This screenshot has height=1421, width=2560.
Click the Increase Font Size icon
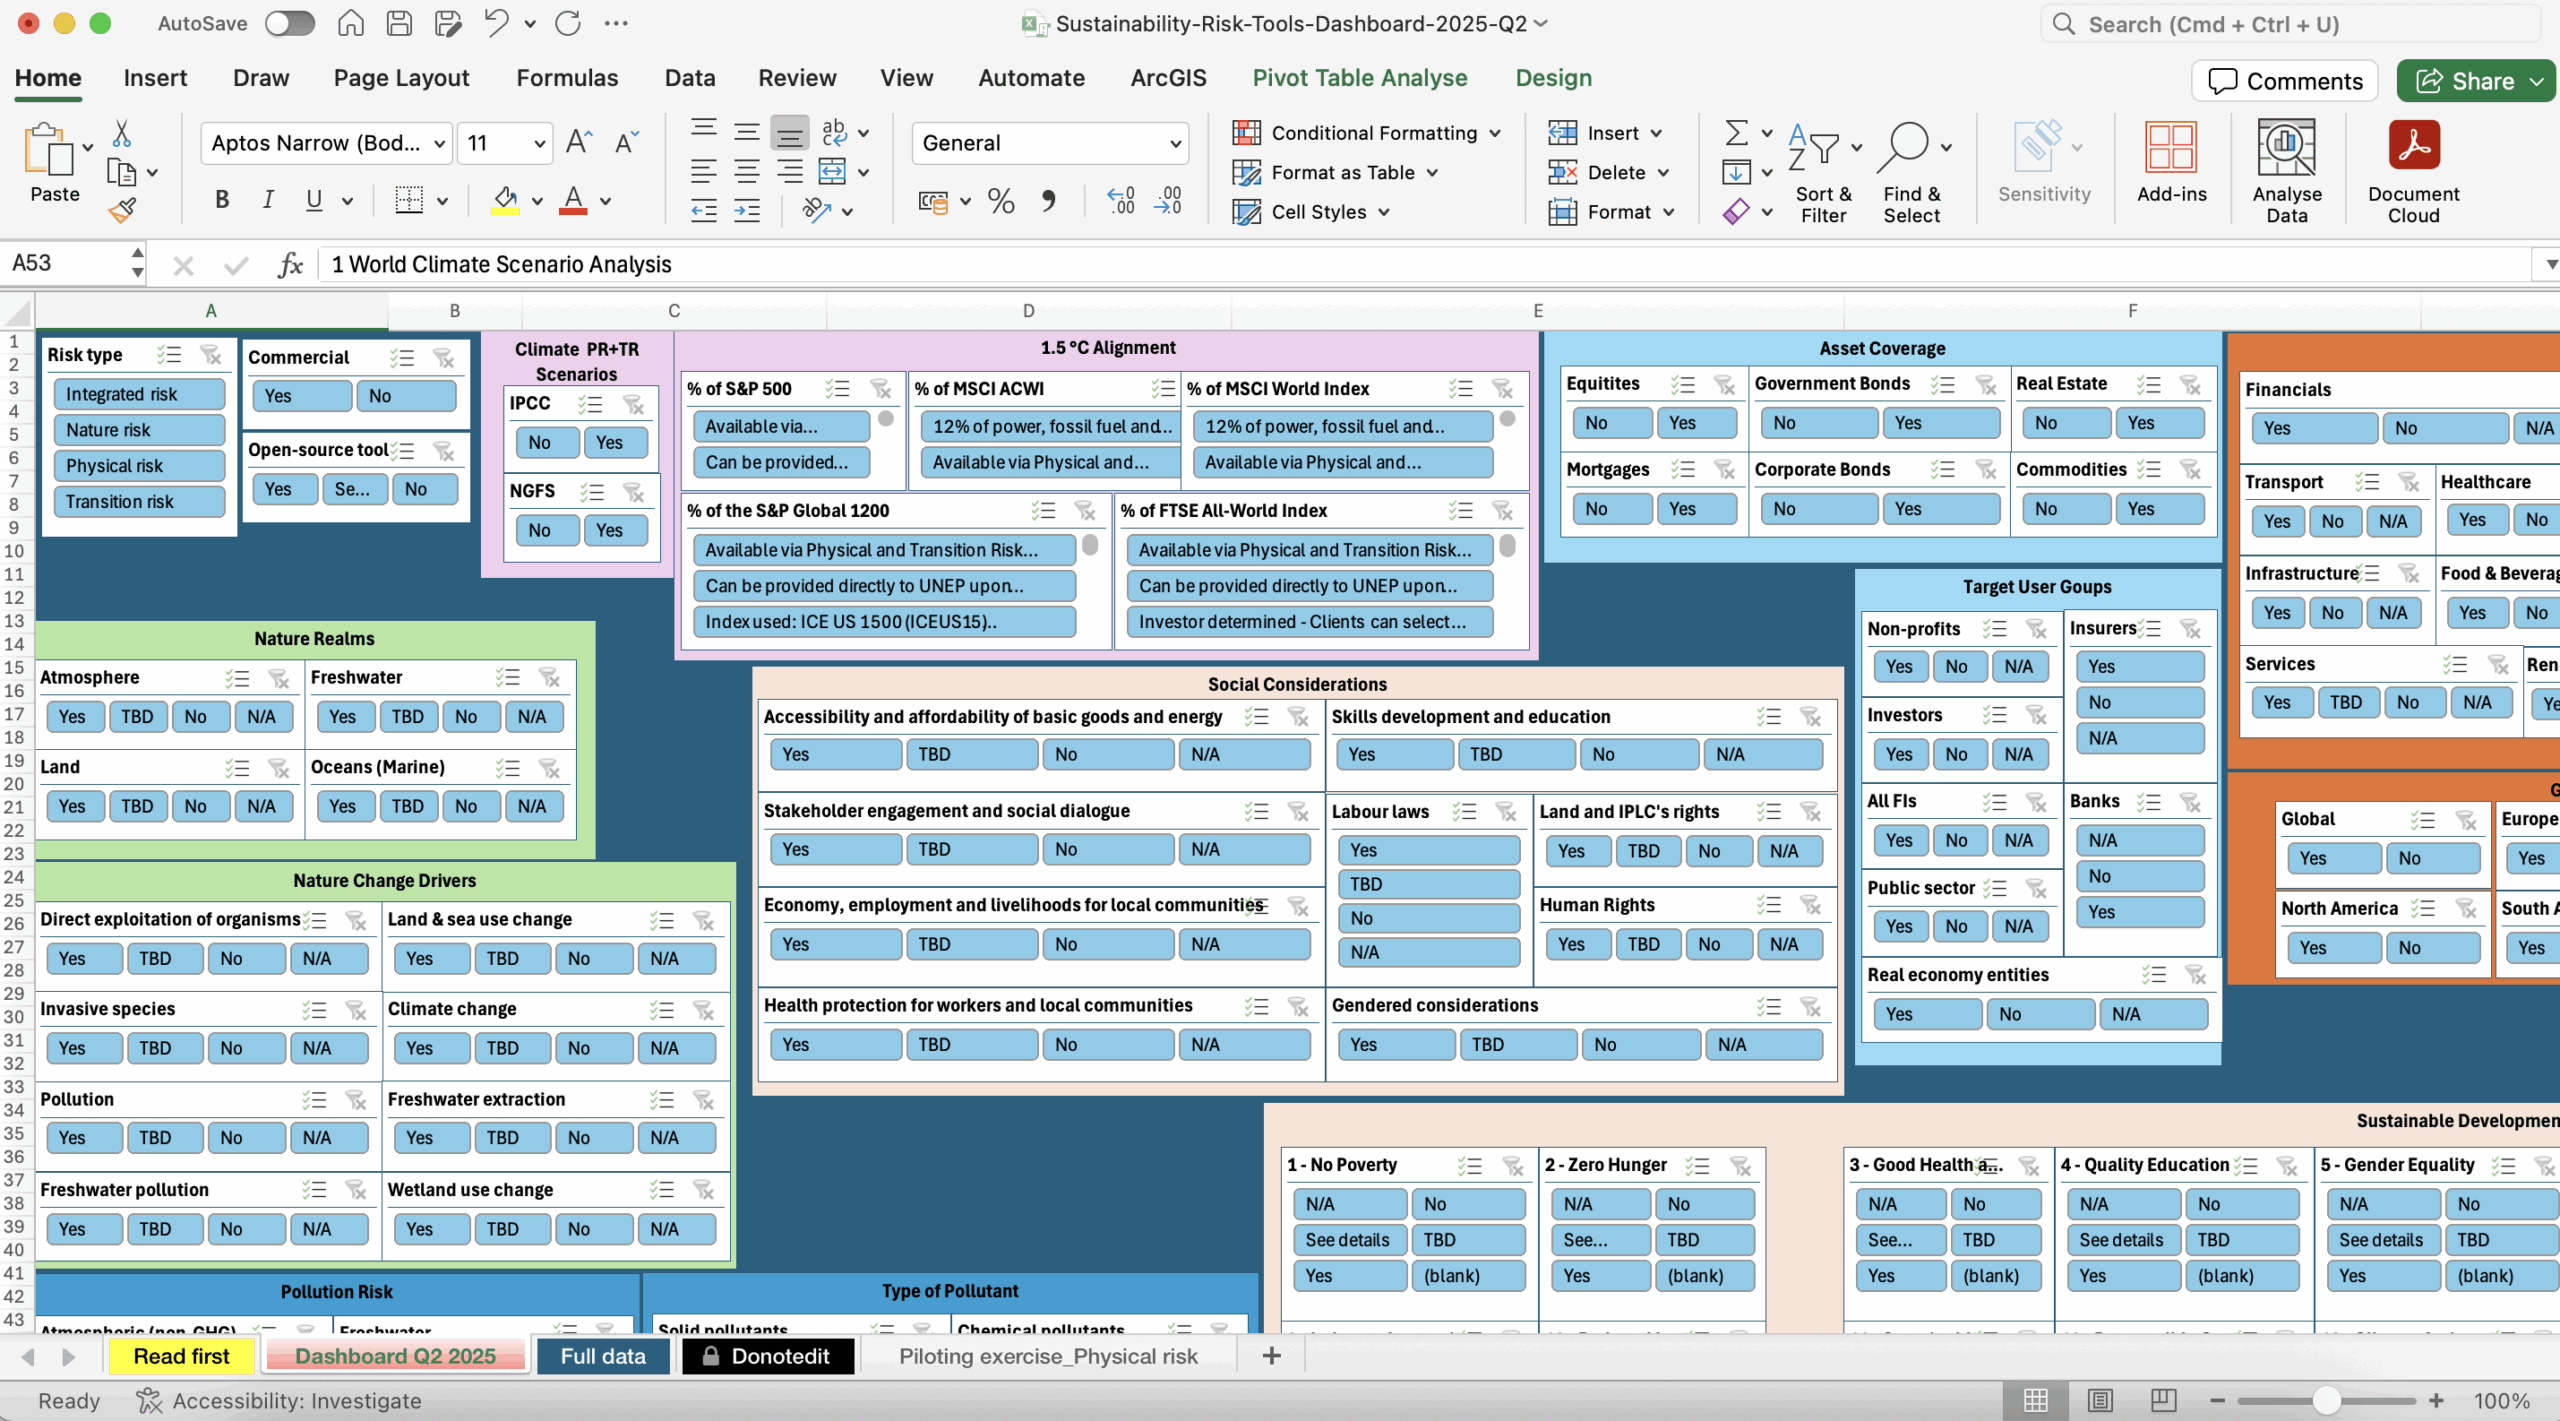pos(579,143)
